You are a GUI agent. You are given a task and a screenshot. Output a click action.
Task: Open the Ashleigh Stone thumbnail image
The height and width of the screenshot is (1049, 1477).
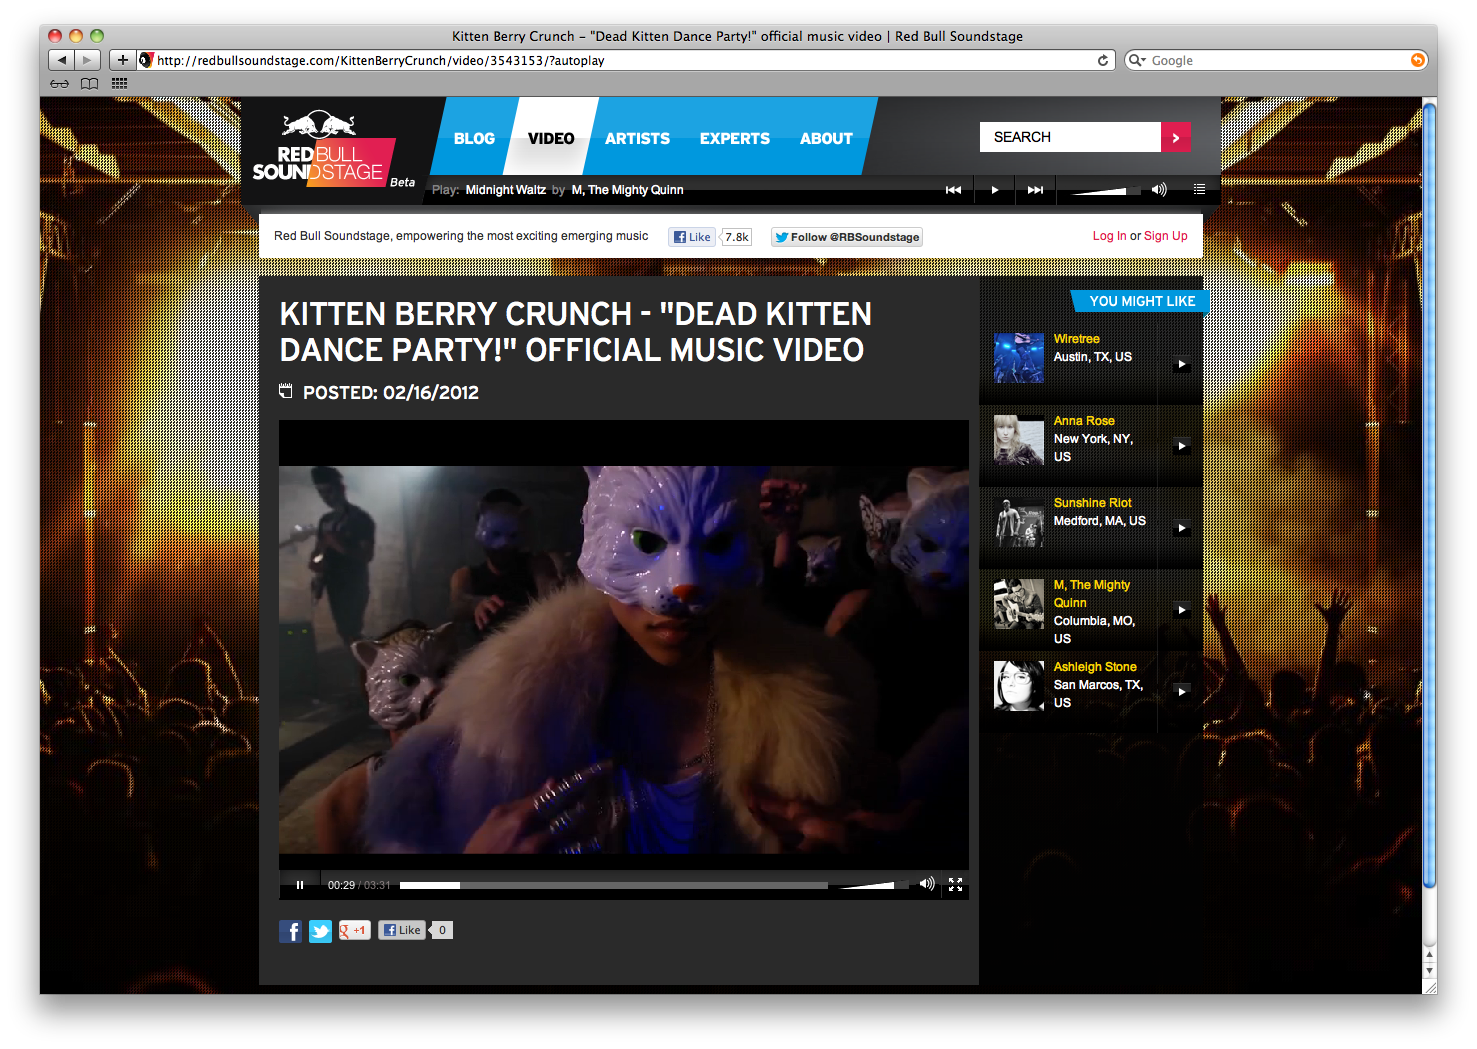click(1019, 685)
